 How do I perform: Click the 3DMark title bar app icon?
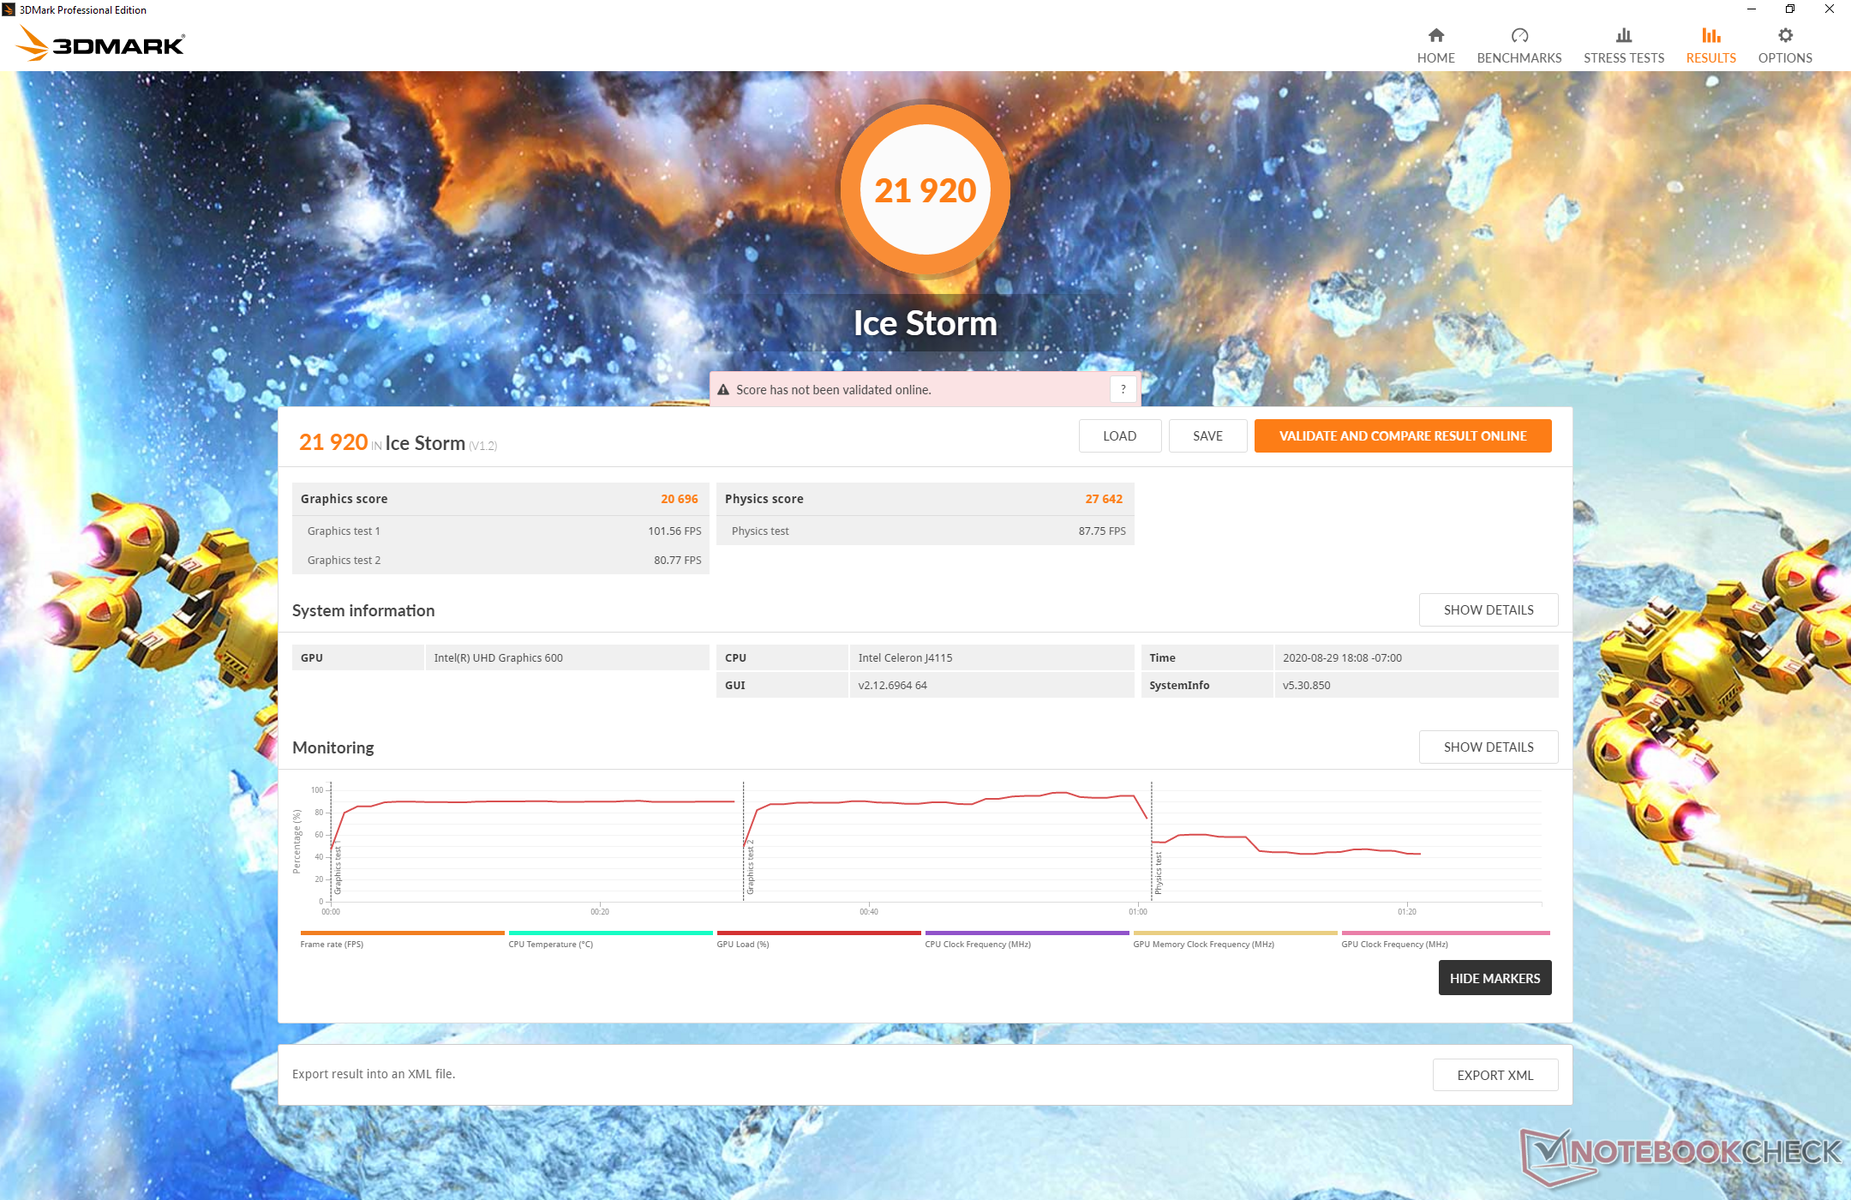[9, 10]
